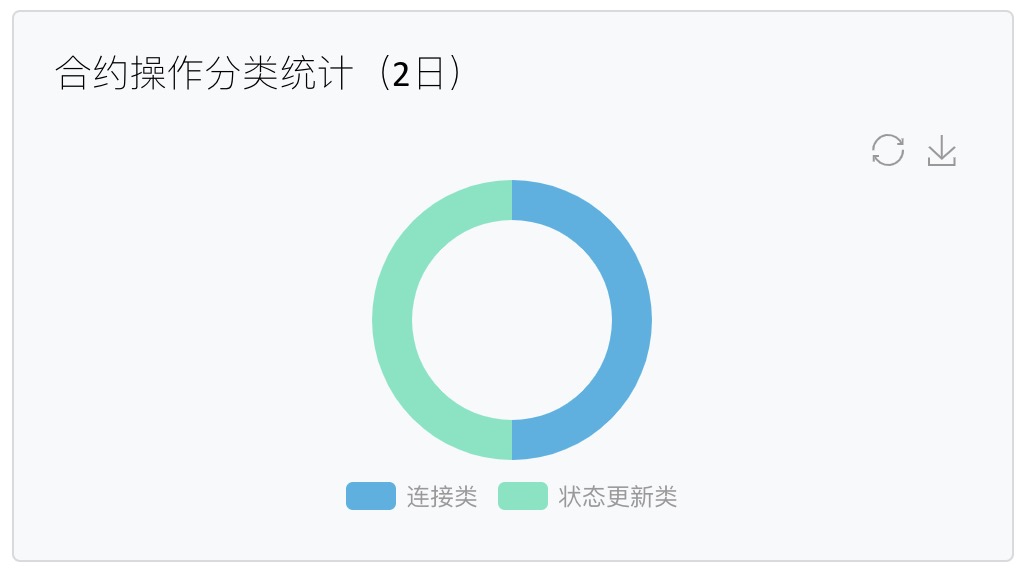Select the blue 连接类 color swatch

pos(370,496)
